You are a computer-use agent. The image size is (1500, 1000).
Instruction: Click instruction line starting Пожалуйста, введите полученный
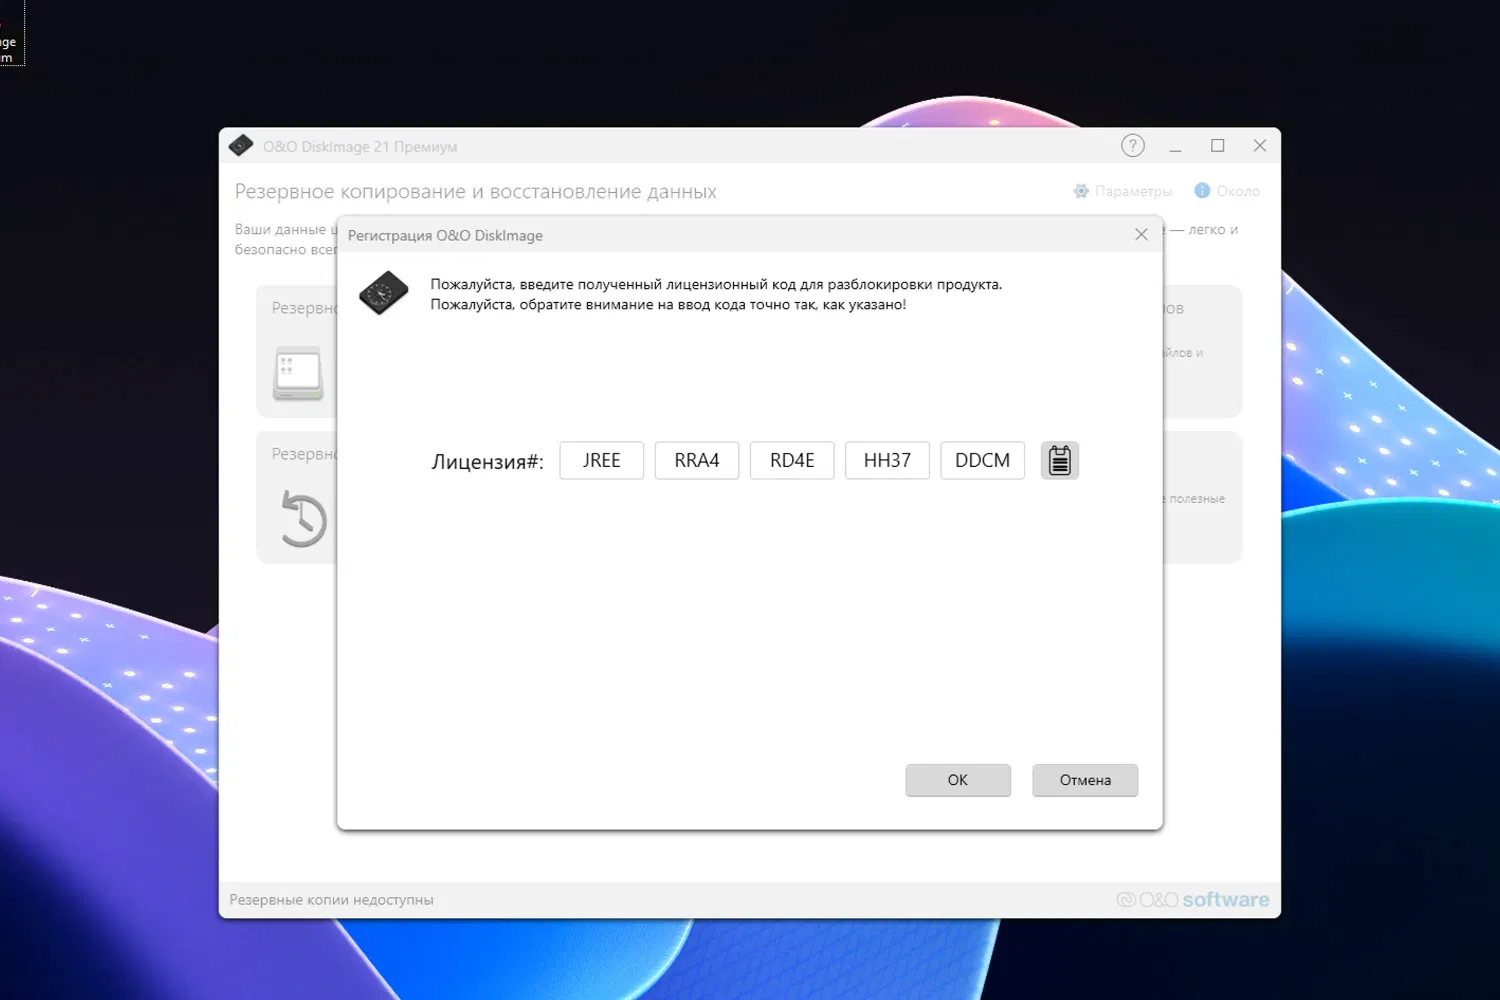point(716,285)
